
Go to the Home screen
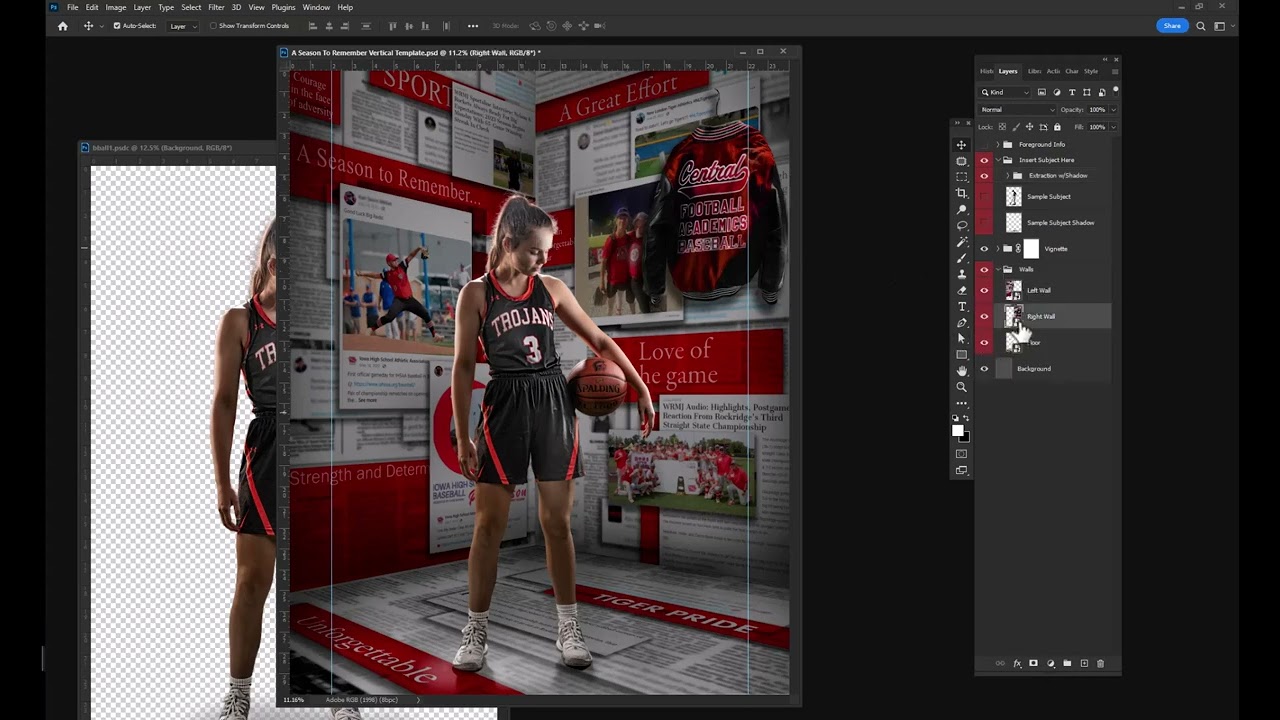(63, 26)
